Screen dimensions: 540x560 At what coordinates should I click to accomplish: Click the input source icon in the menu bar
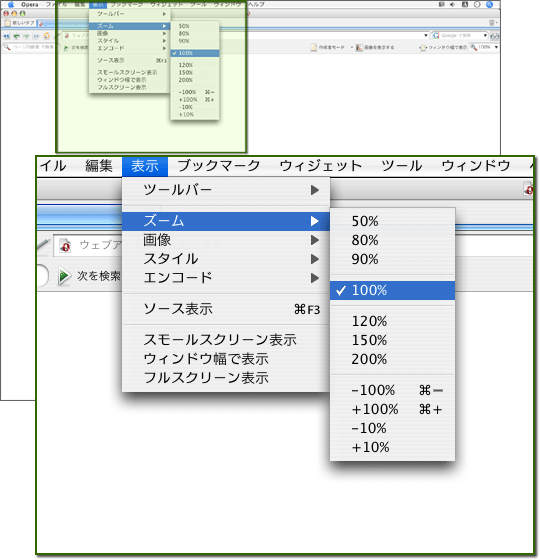point(465,4)
